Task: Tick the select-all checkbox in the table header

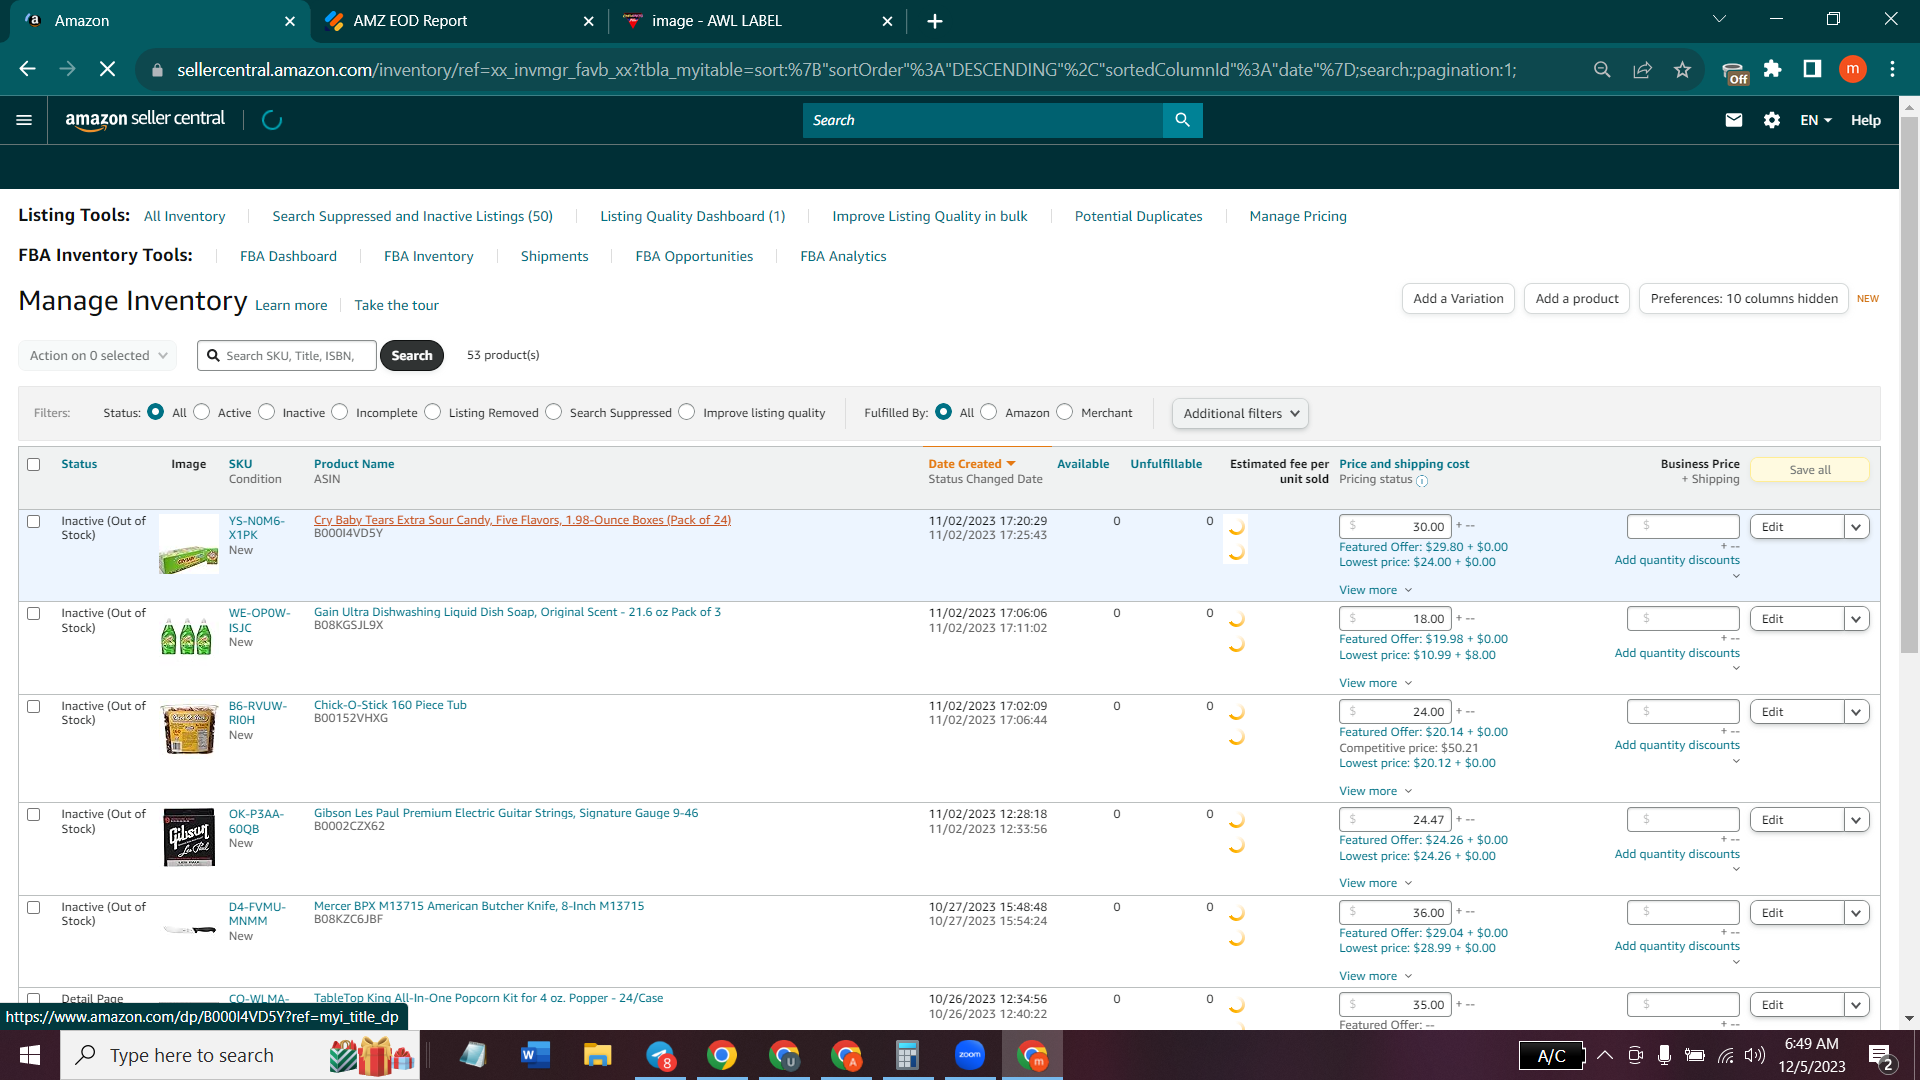Action: pos(34,464)
